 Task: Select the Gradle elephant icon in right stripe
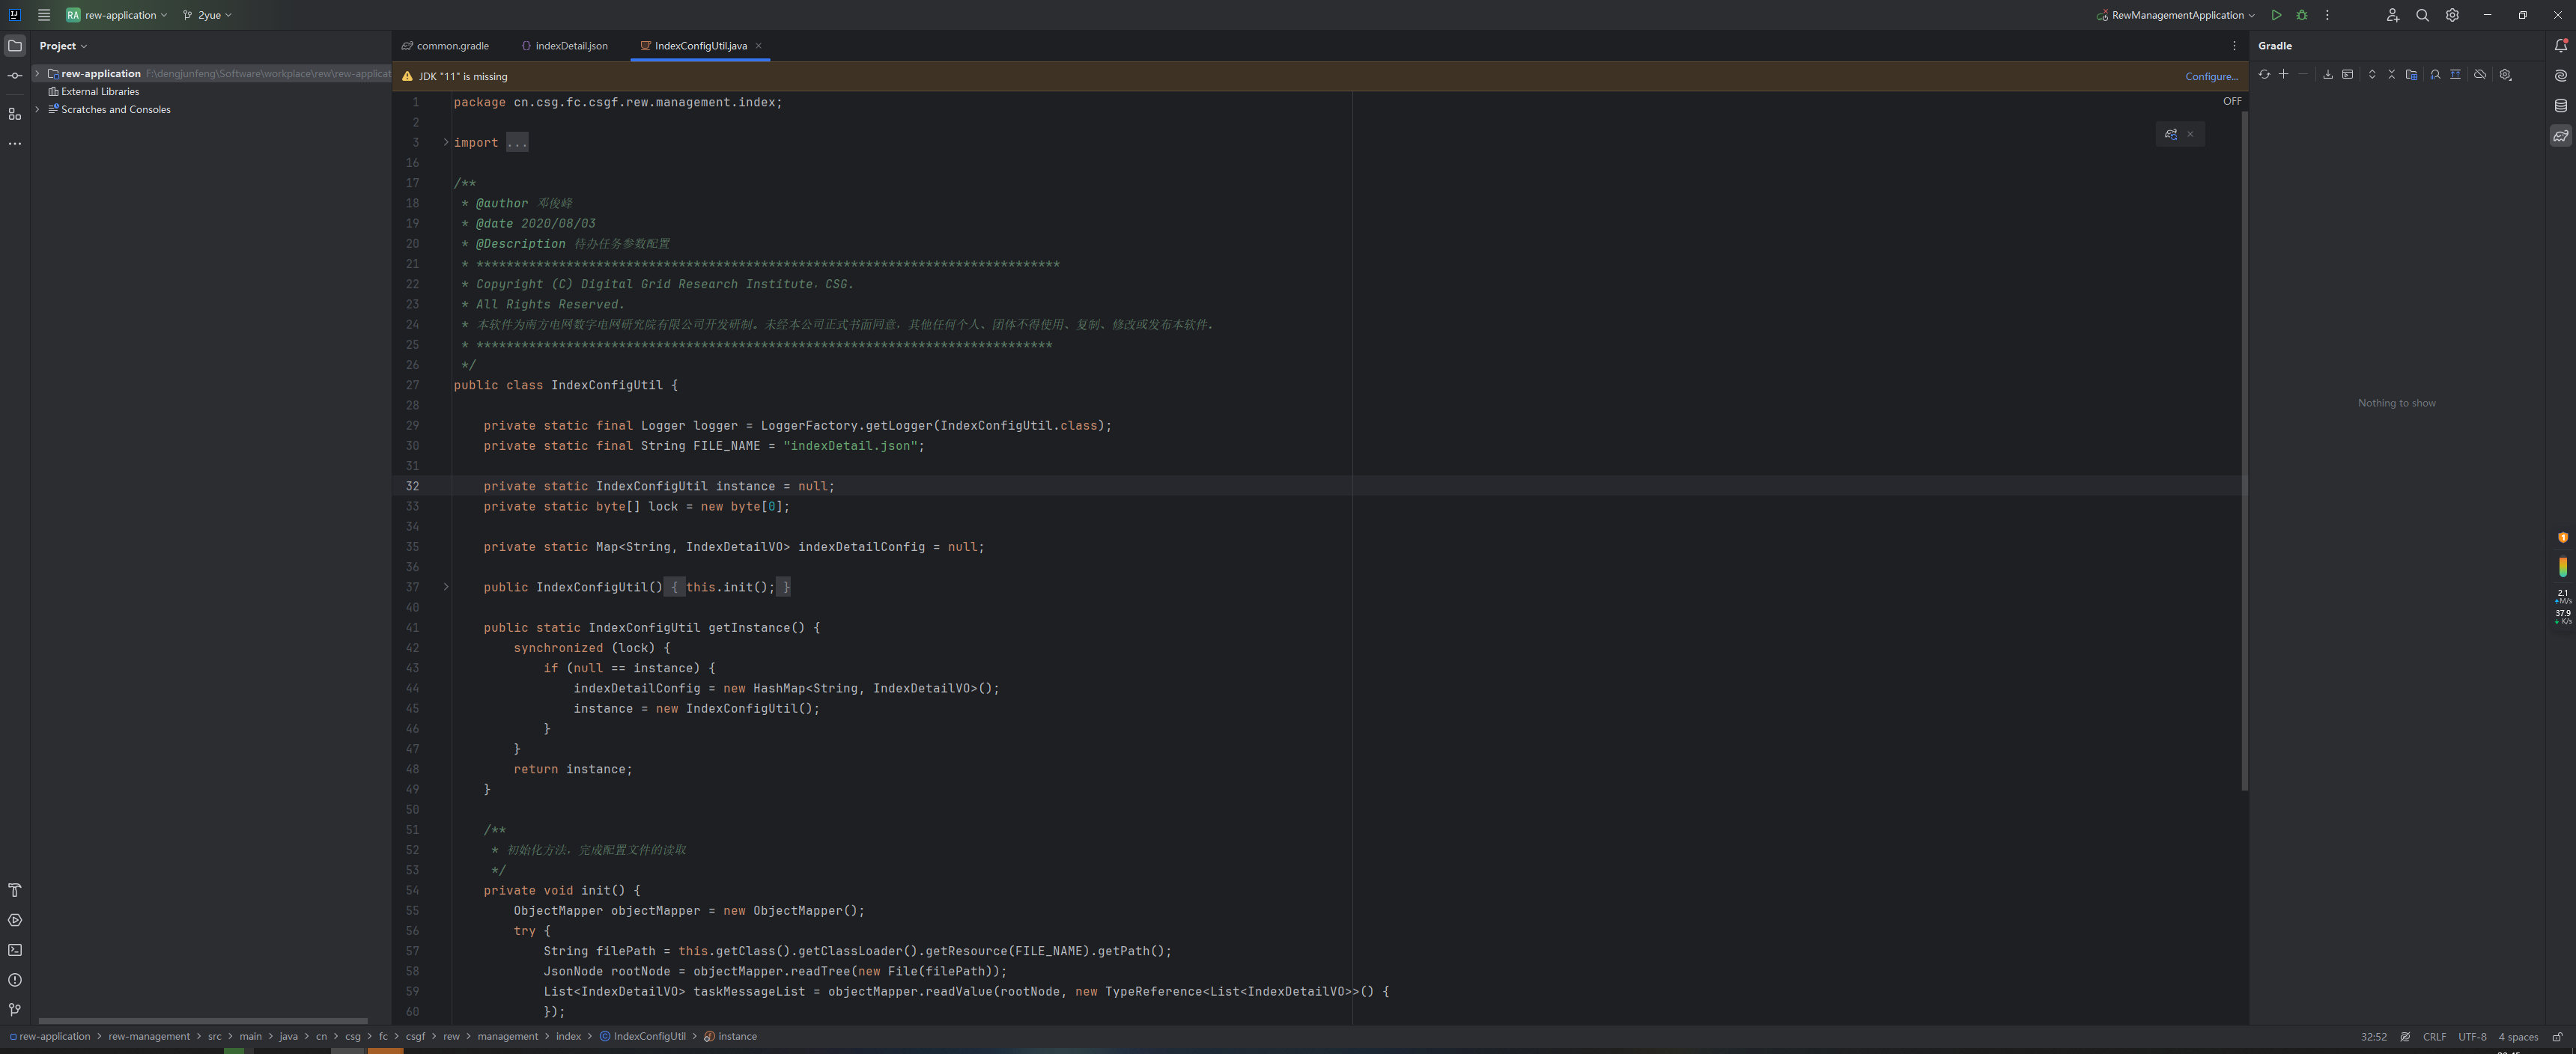click(x=2561, y=136)
